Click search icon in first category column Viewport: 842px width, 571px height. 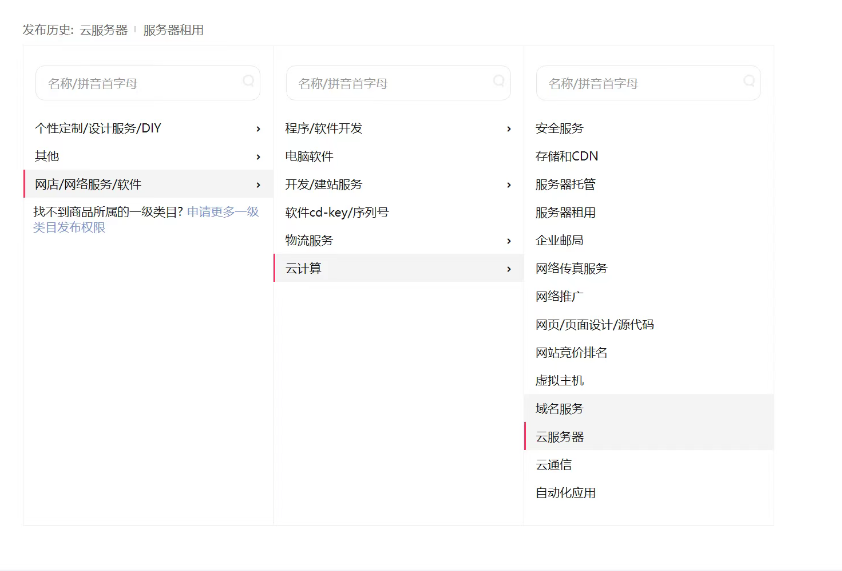coord(248,82)
